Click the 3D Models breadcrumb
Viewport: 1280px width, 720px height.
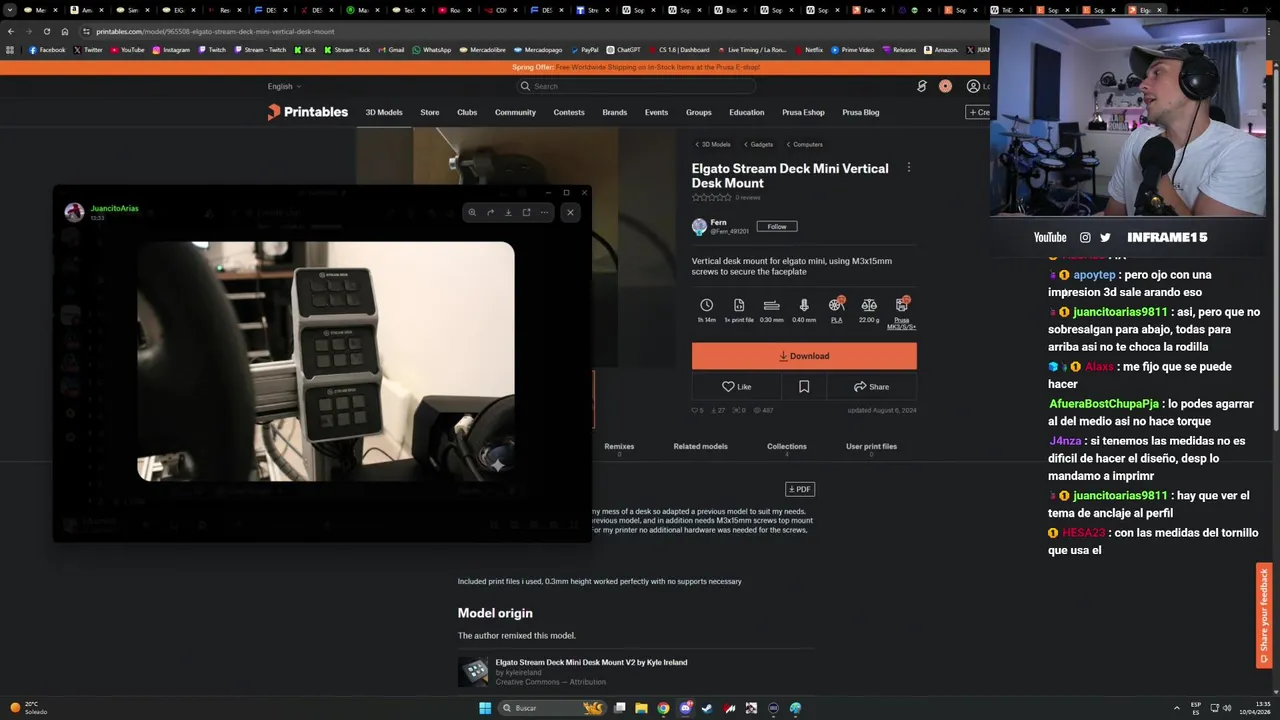coord(713,144)
